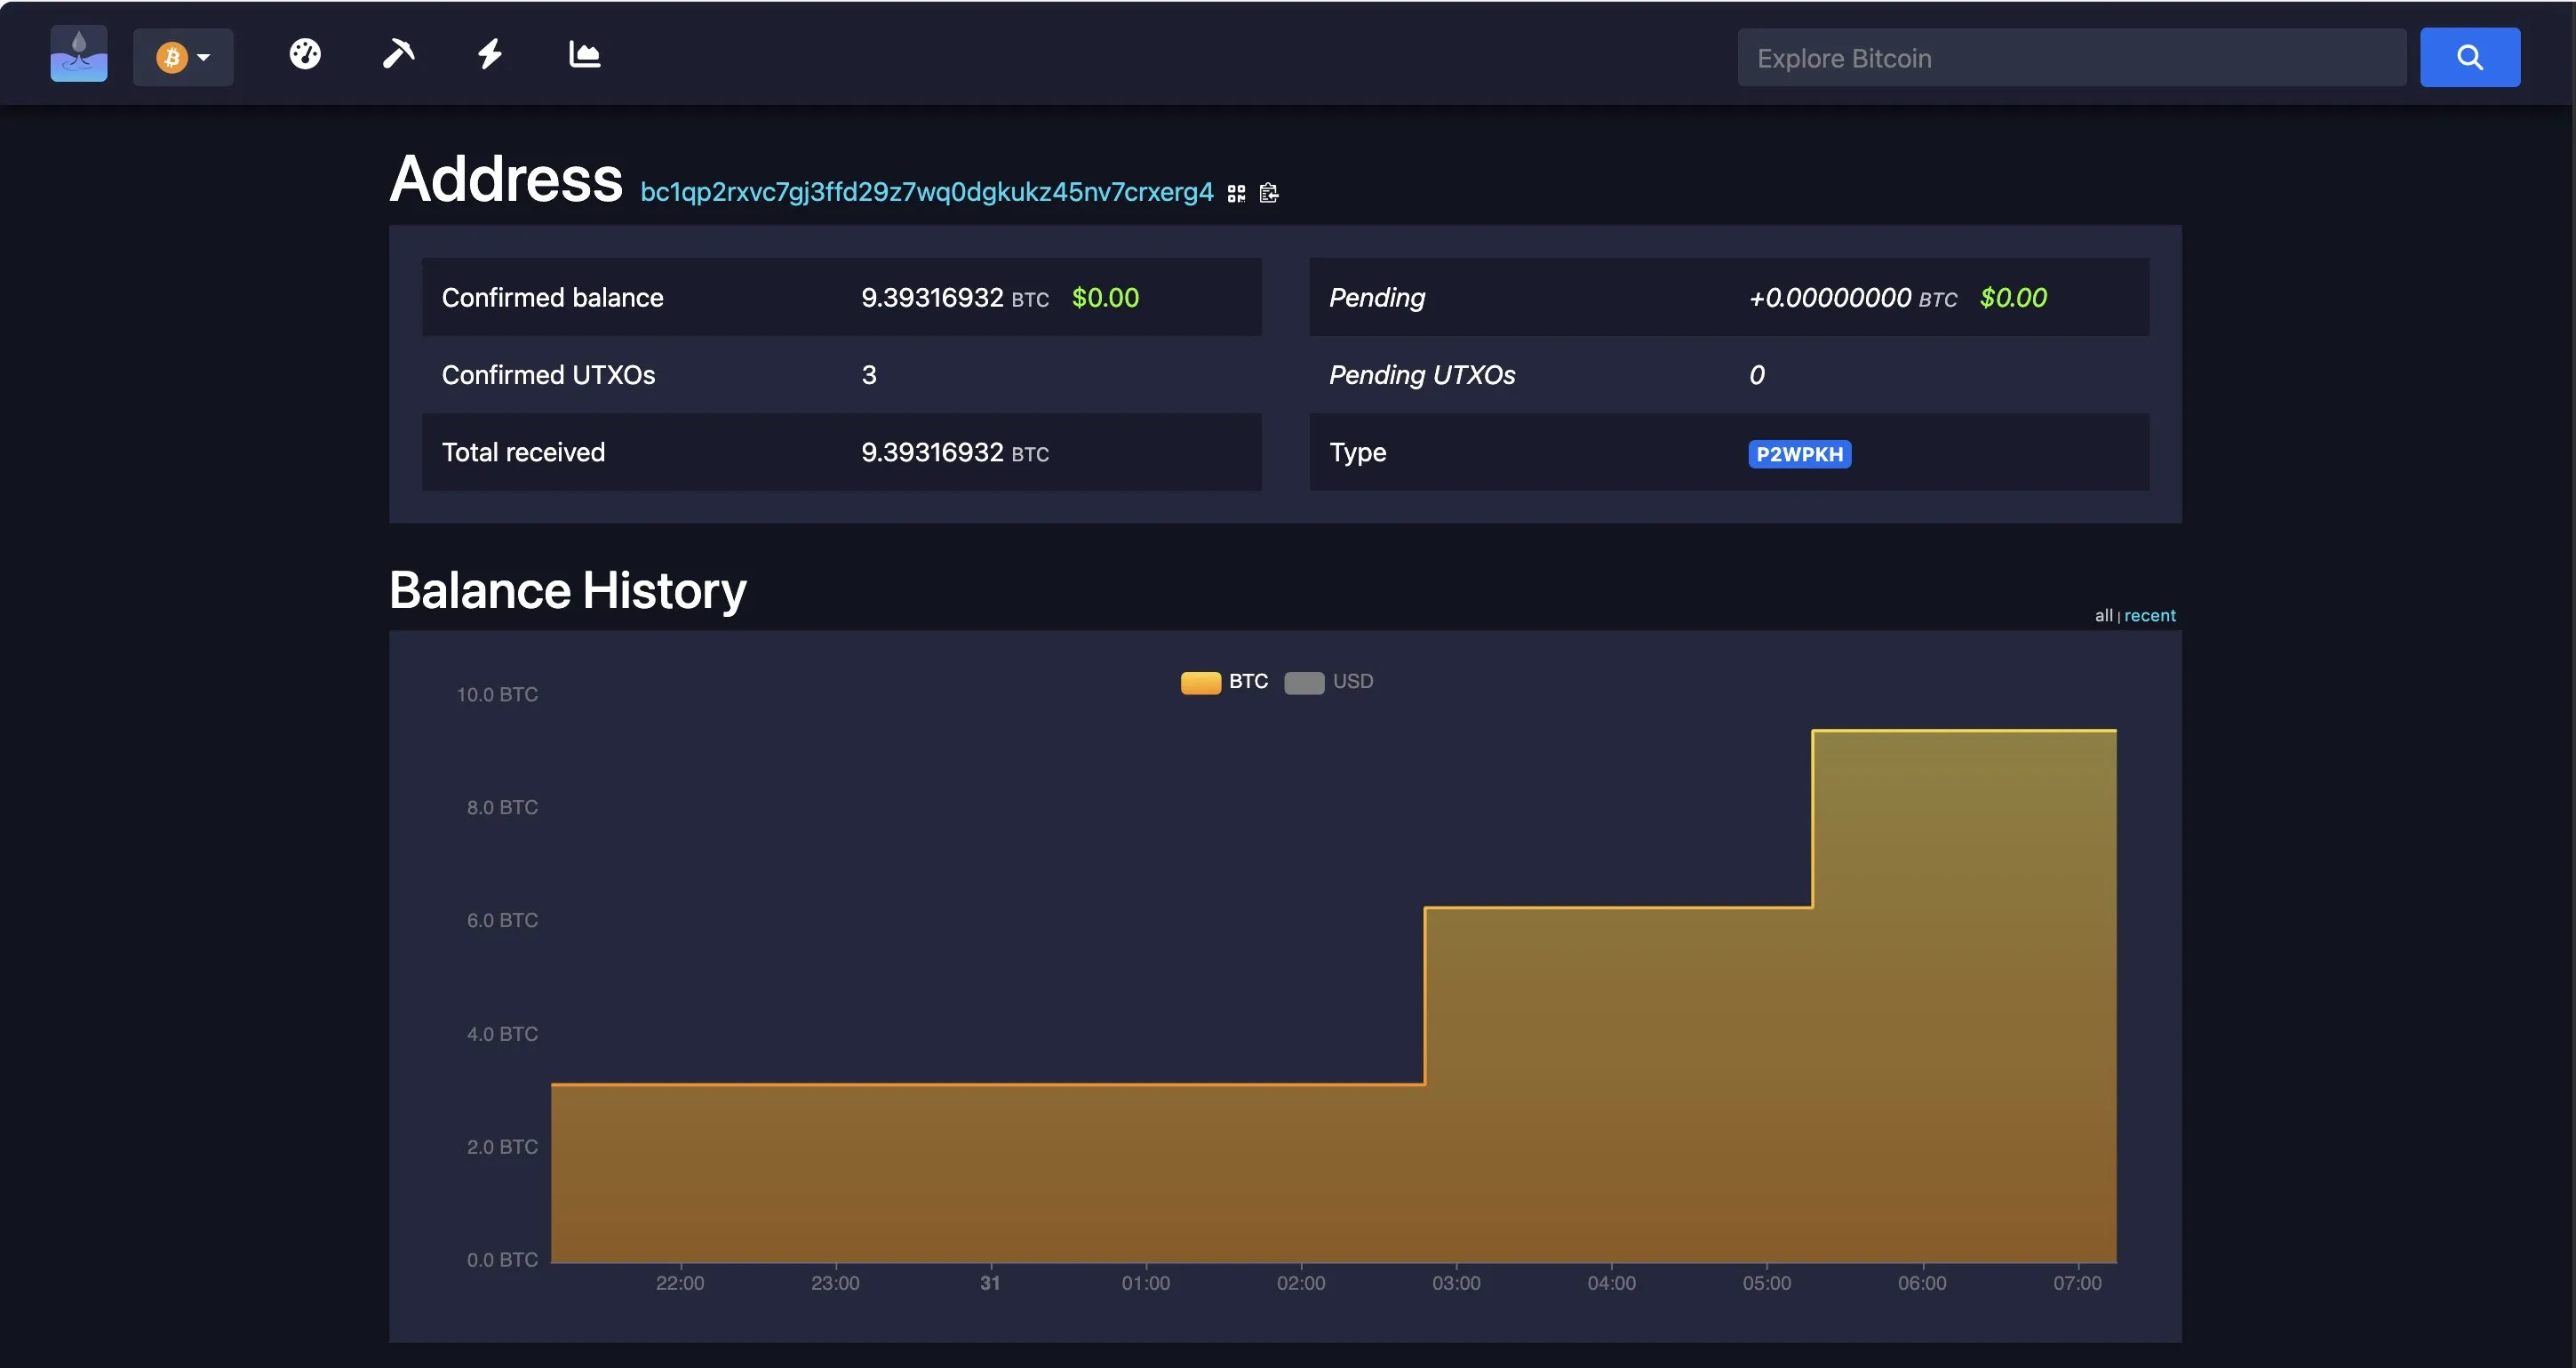Click the 10.0 BTC axis label

pos(497,694)
